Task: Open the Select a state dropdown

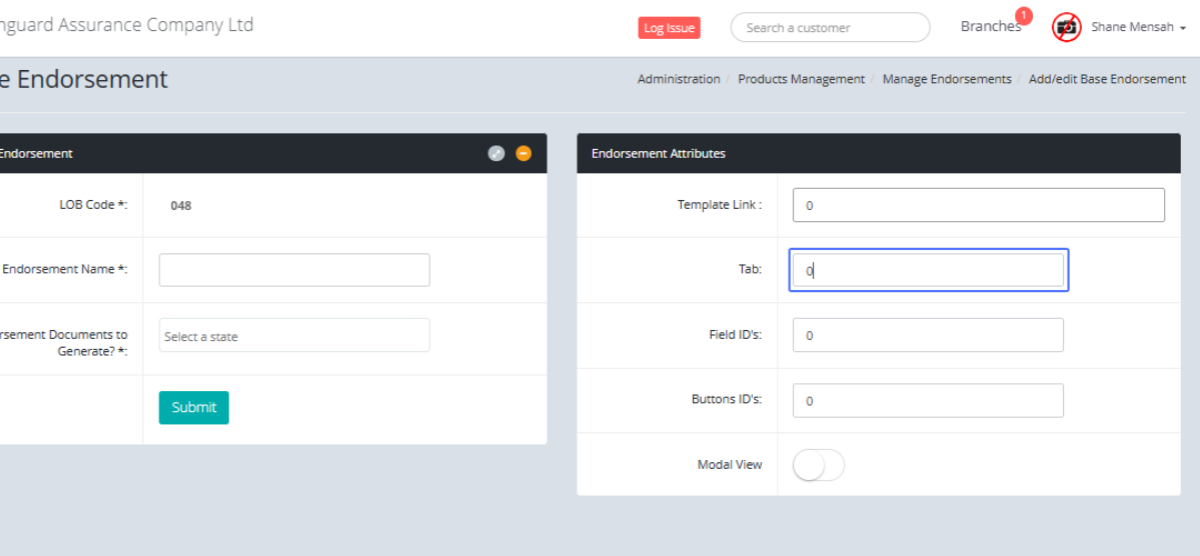Action: (294, 336)
